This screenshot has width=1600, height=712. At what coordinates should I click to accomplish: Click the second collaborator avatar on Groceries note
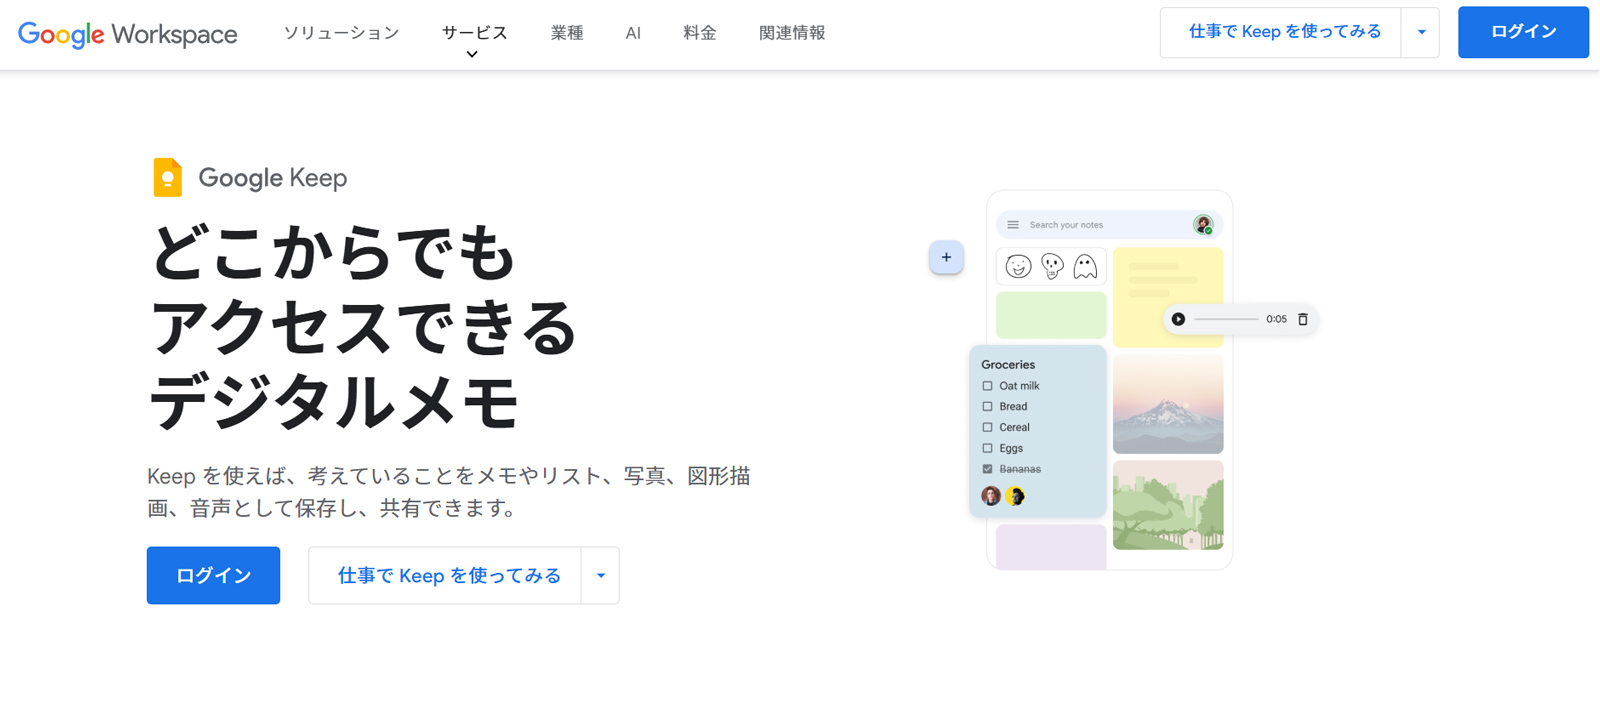pyautogui.click(x=1015, y=496)
